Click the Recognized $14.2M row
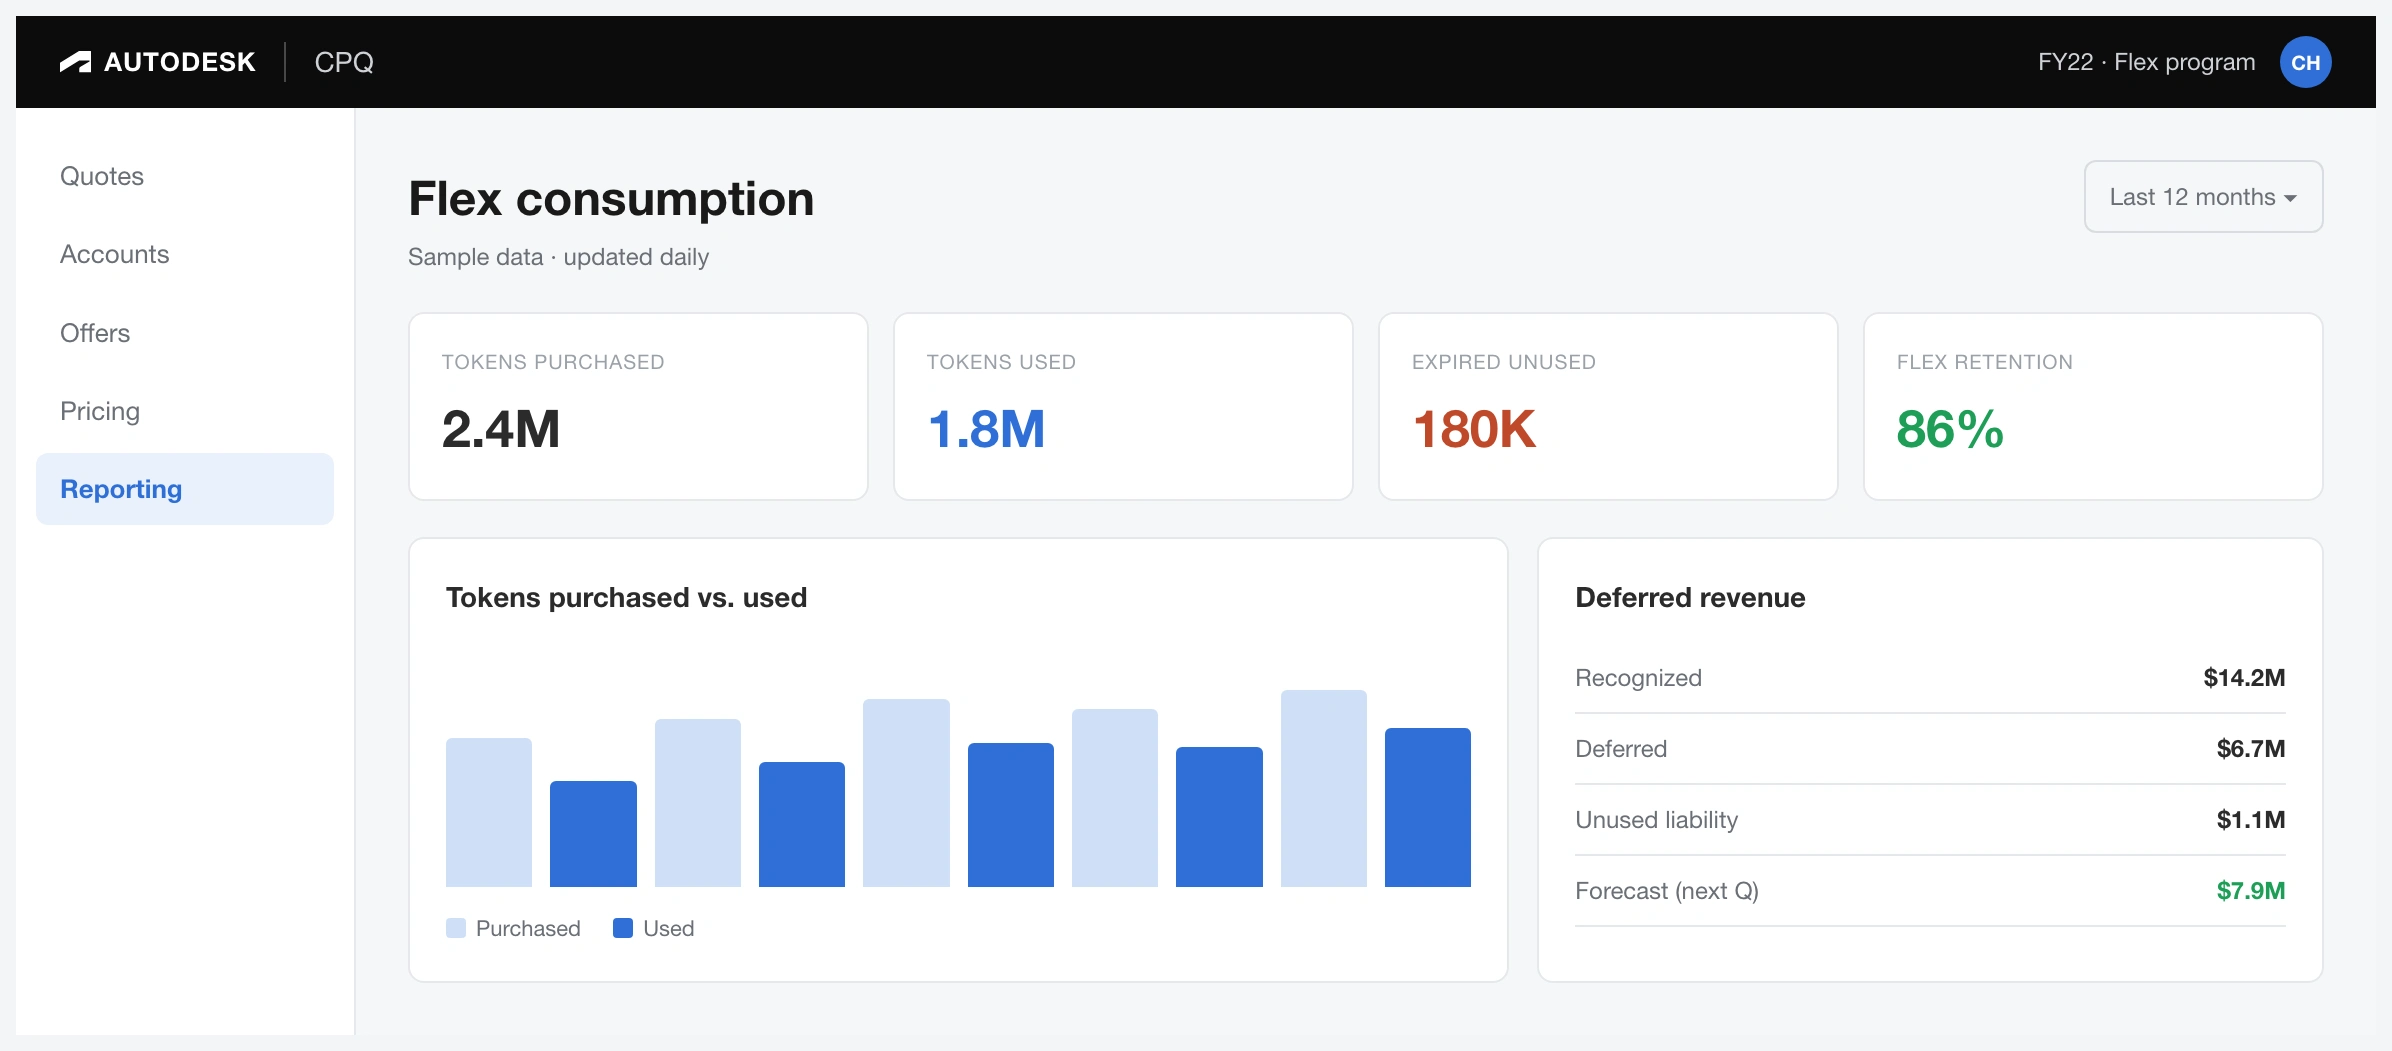This screenshot has height=1051, width=2392. 1930,678
